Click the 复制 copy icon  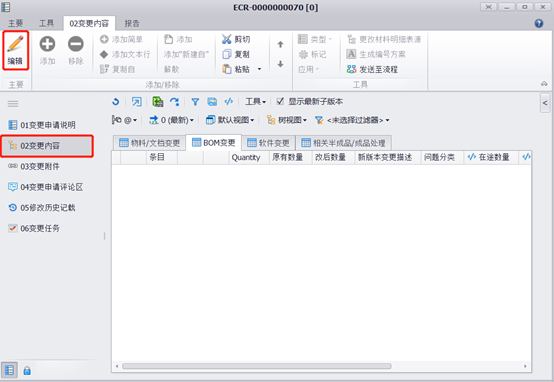click(x=226, y=54)
